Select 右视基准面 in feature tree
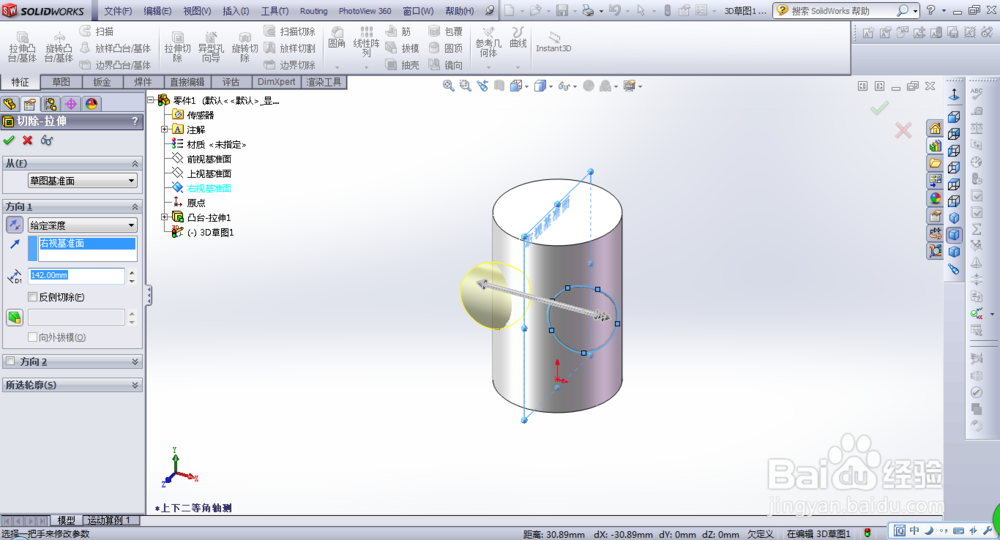Screen dimensions: 1000x540 coord(209,188)
